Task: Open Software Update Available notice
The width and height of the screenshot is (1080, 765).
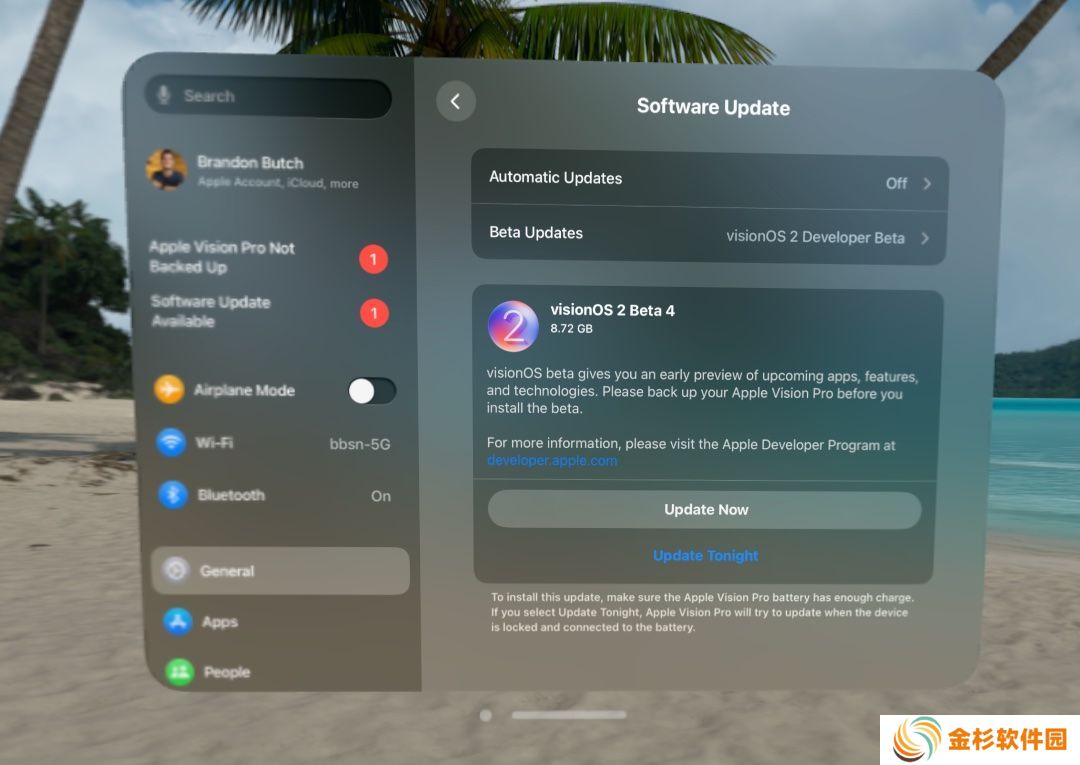Action: pyautogui.click(x=269, y=311)
